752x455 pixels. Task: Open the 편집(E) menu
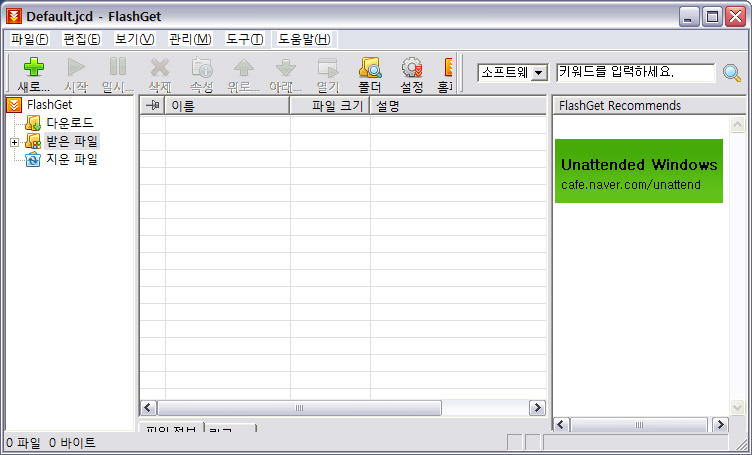pyautogui.click(x=82, y=39)
